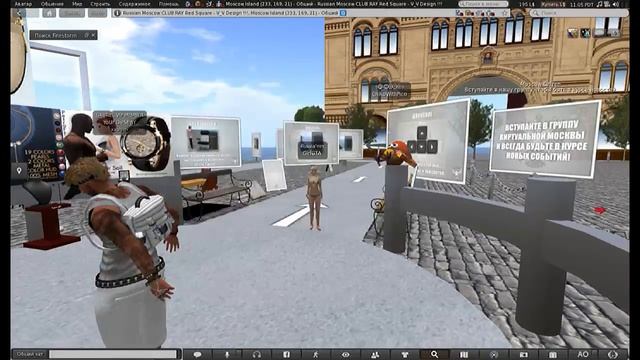Open the Общение menu

click(x=52, y=4)
